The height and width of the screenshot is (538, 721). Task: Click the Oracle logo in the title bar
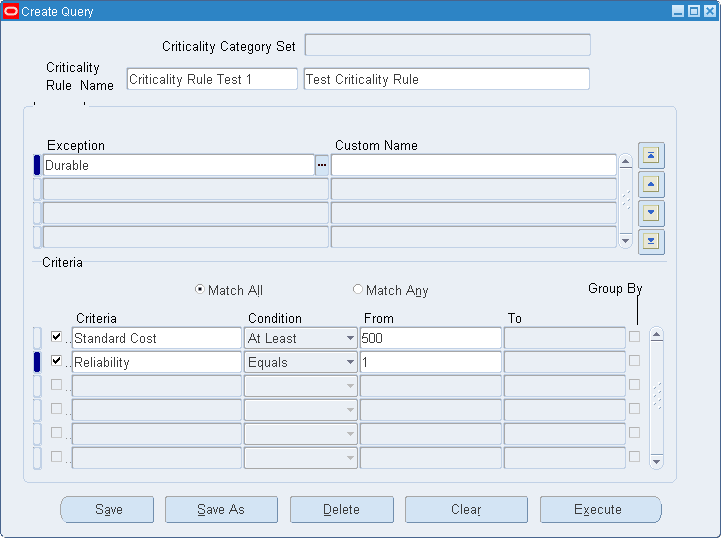tap(11, 11)
